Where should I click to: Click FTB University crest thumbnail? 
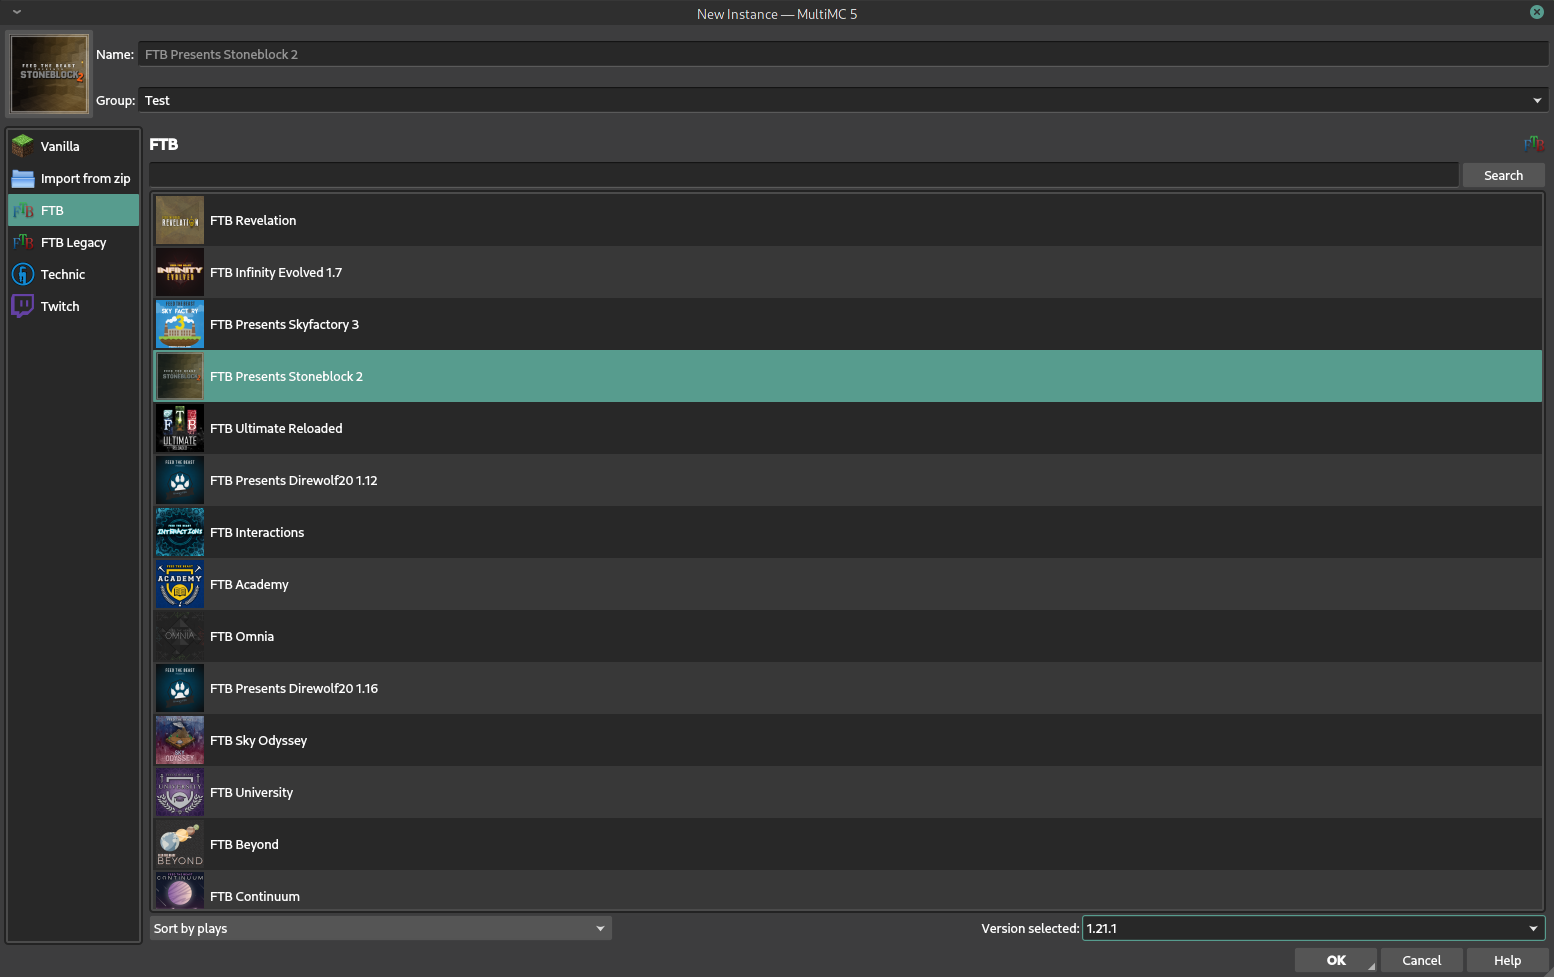point(180,792)
